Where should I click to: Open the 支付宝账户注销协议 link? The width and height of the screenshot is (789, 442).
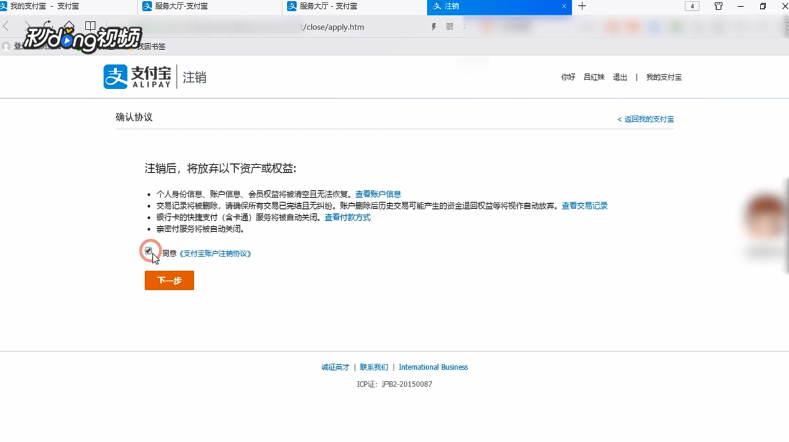click(x=215, y=254)
